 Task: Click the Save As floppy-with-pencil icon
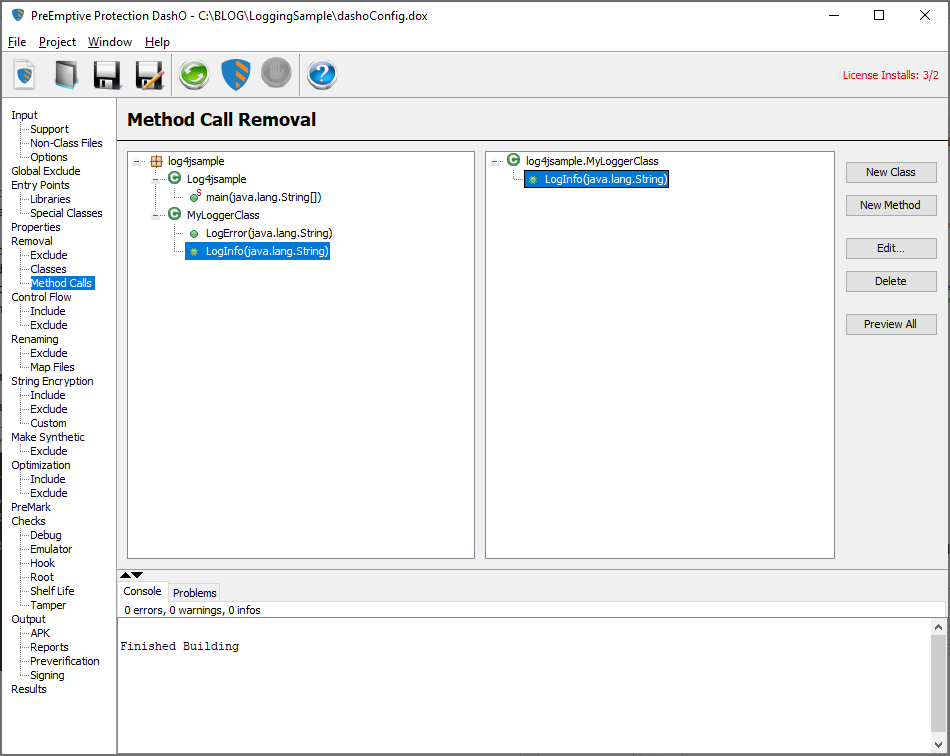149,75
